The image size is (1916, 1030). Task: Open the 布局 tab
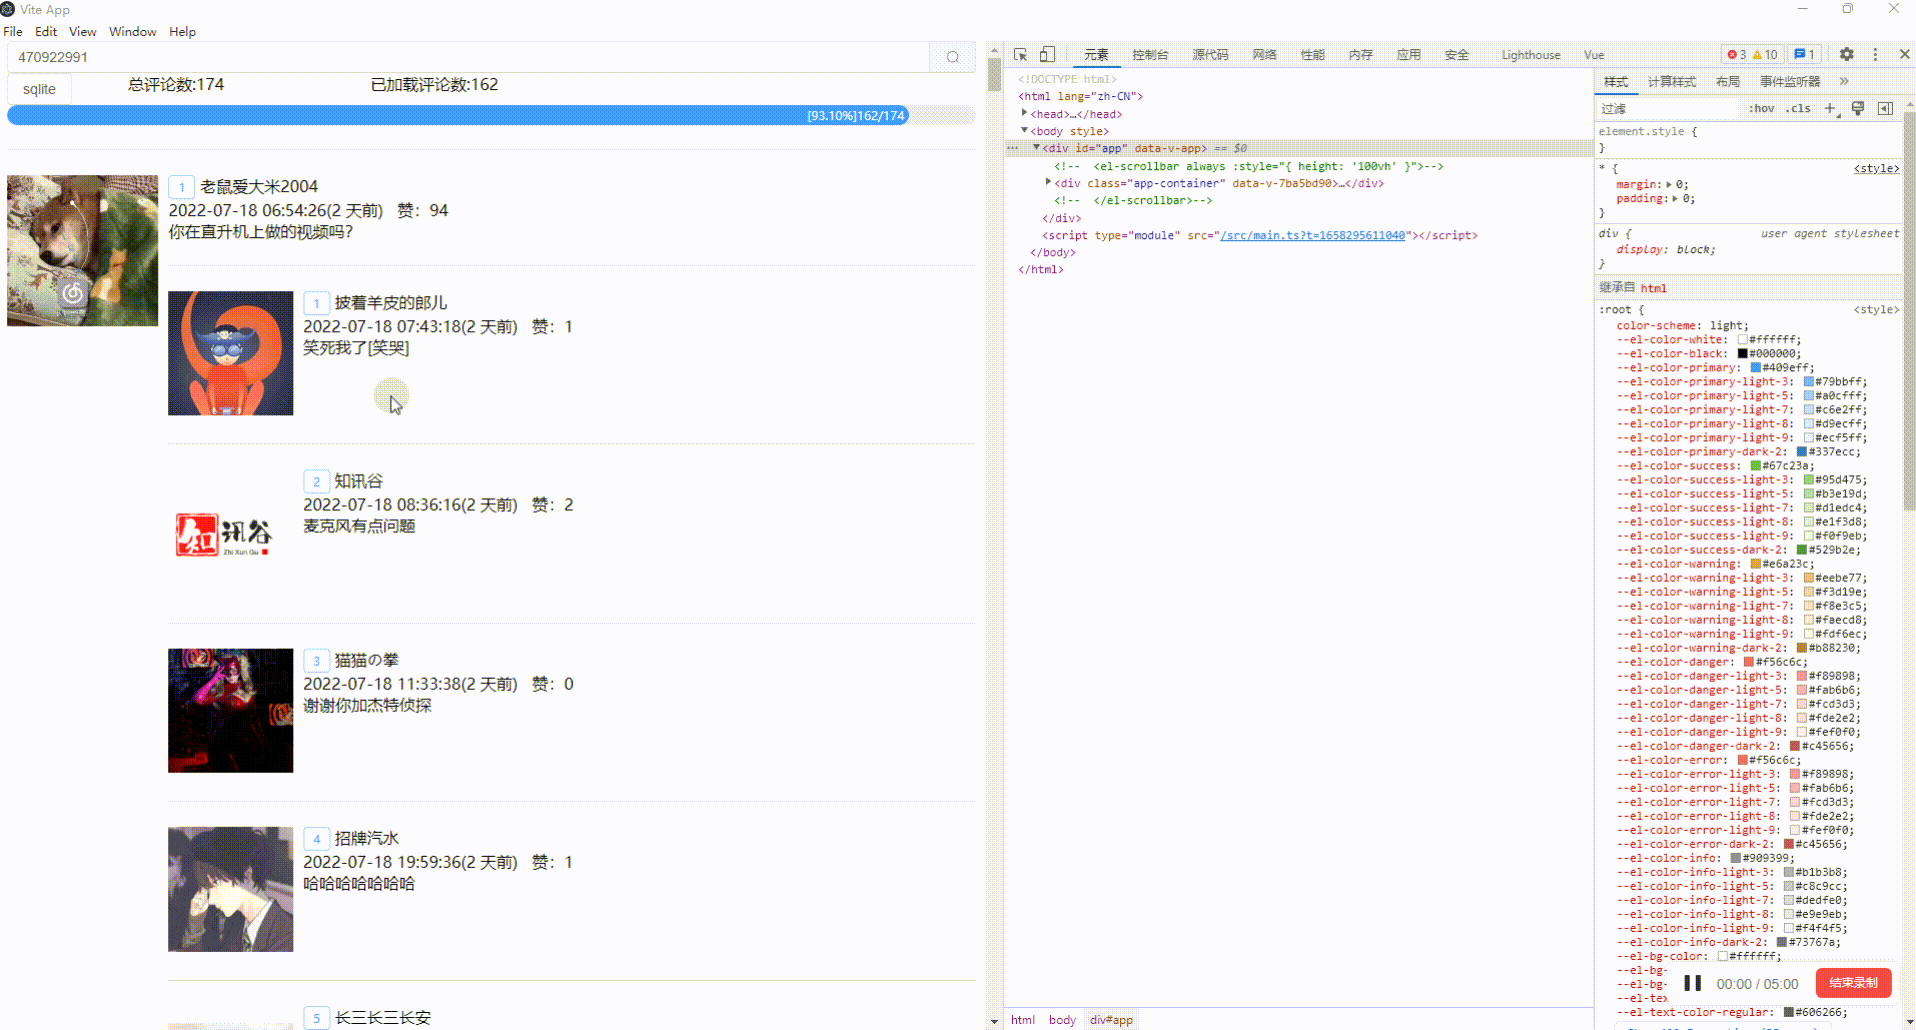[1727, 81]
